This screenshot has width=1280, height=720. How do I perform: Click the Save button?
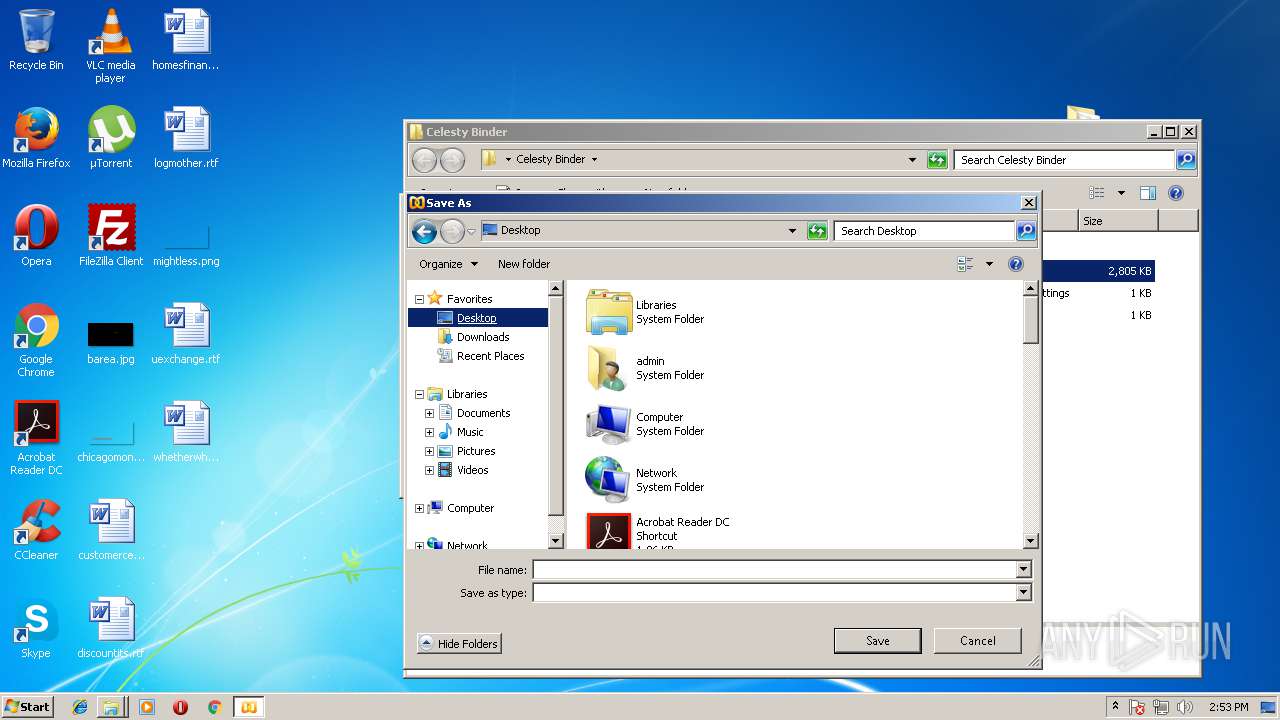click(x=877, y=641)
